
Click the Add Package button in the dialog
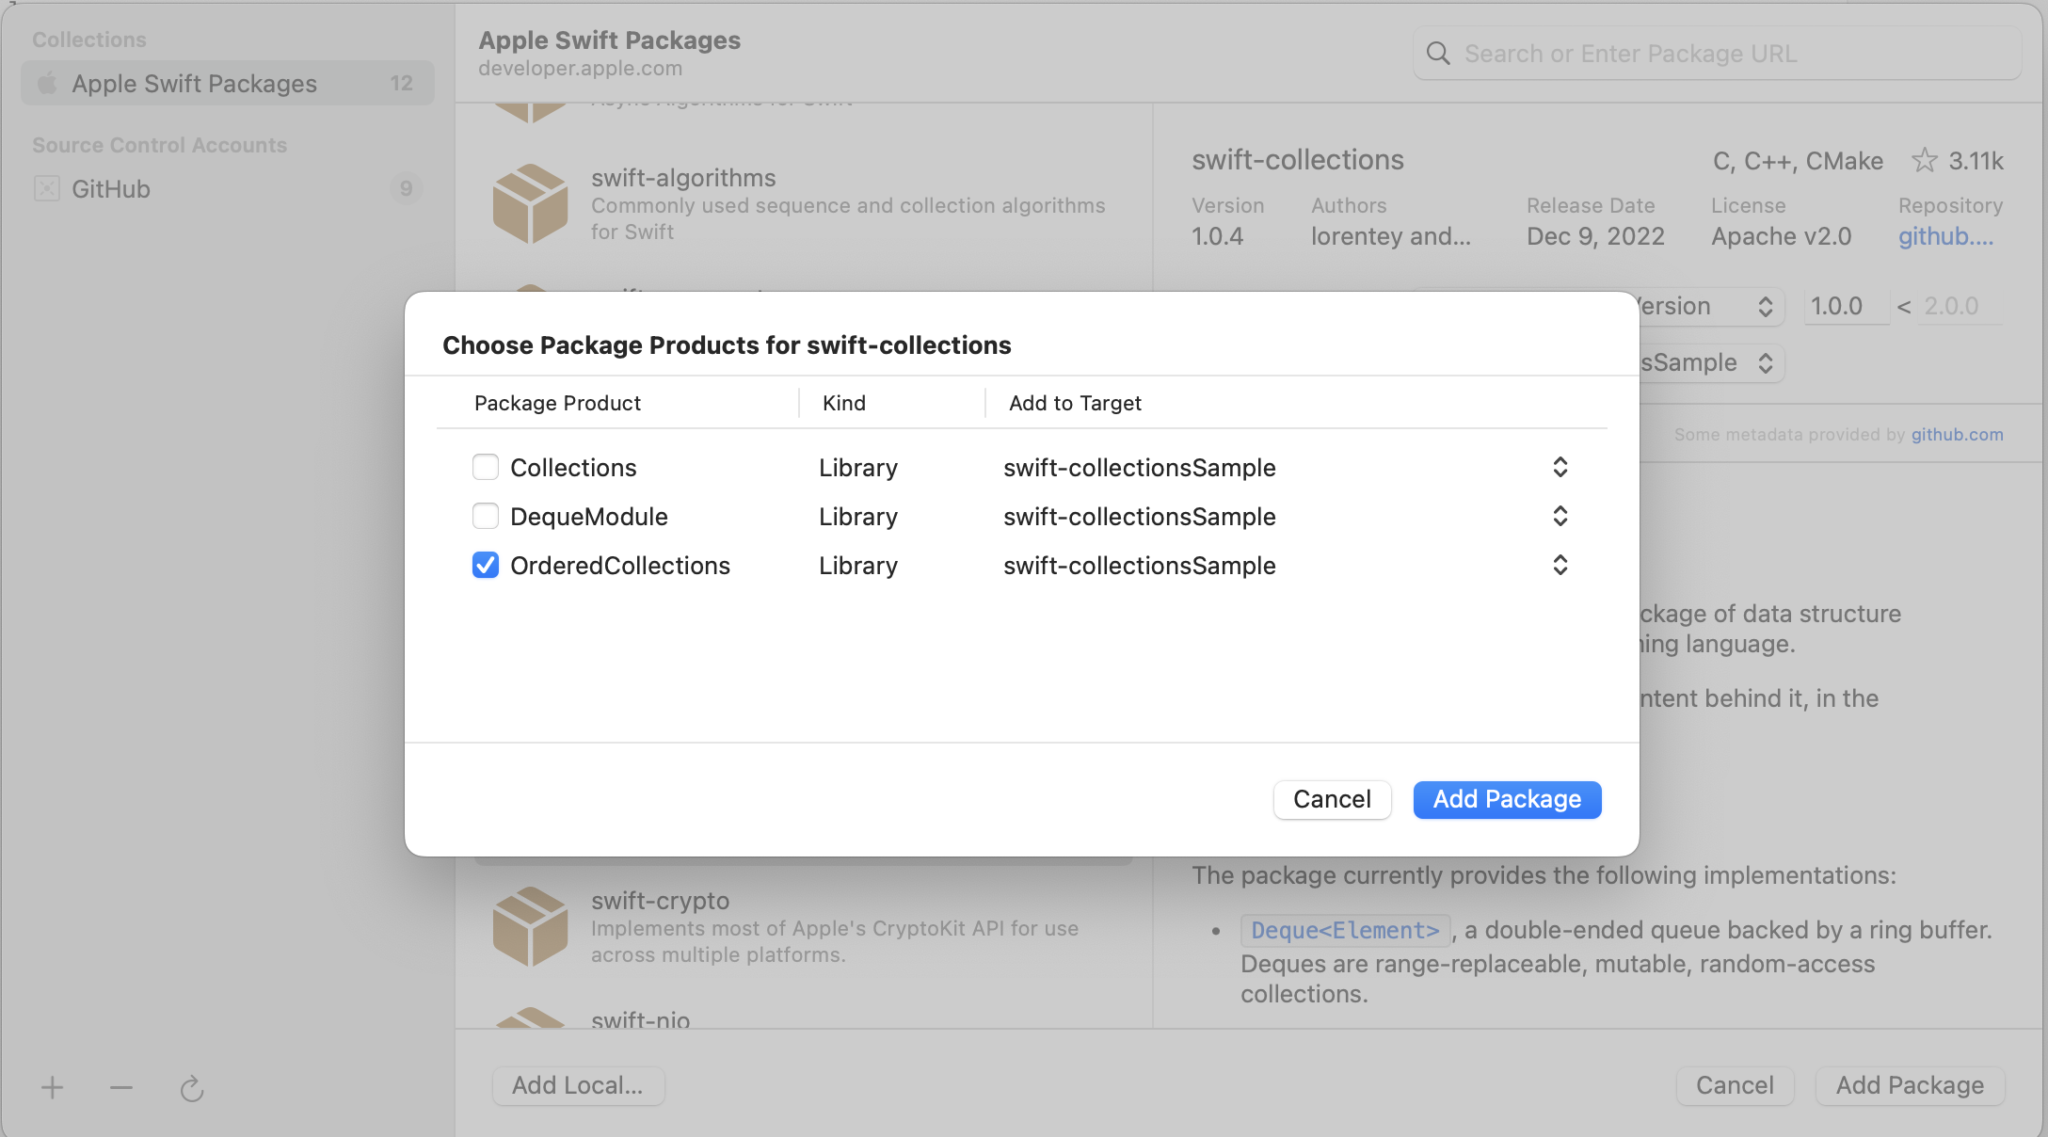(x=1505, y=799)
